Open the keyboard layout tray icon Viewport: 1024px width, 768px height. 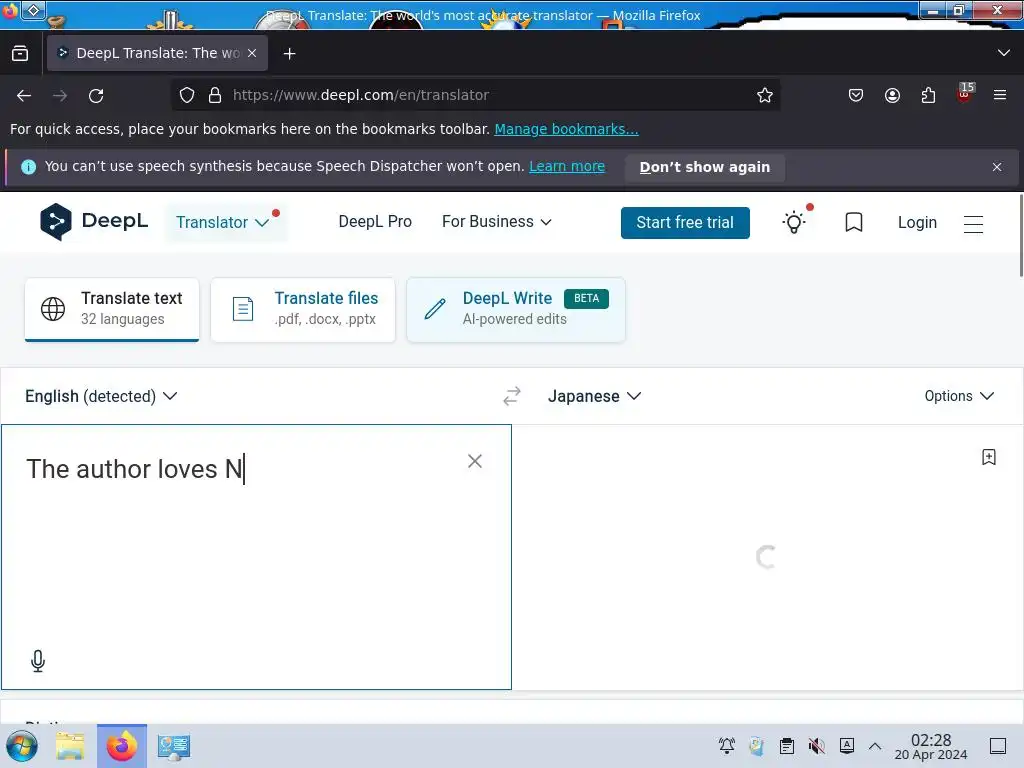(x=847, y=745)
